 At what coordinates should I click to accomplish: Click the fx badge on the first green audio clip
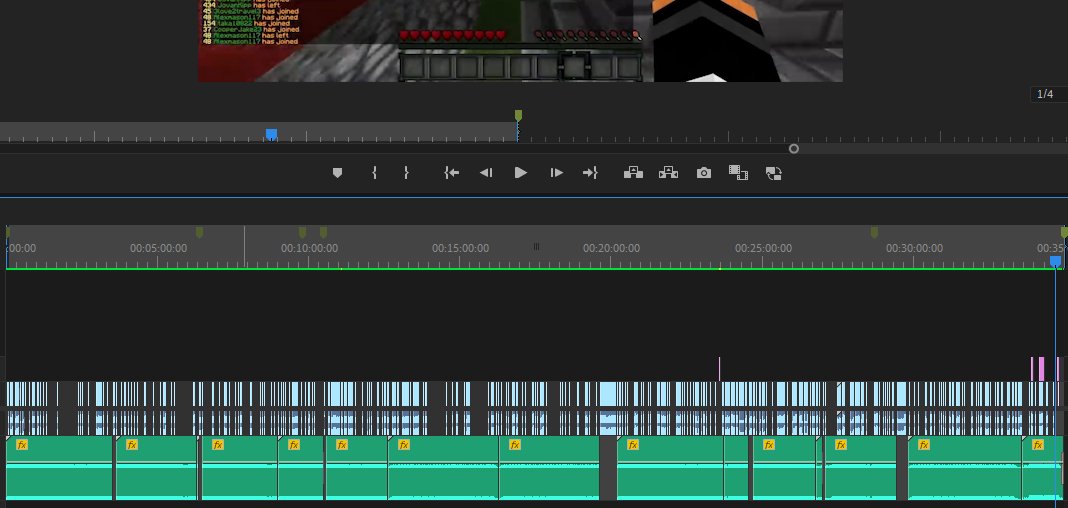pos(22,445)
